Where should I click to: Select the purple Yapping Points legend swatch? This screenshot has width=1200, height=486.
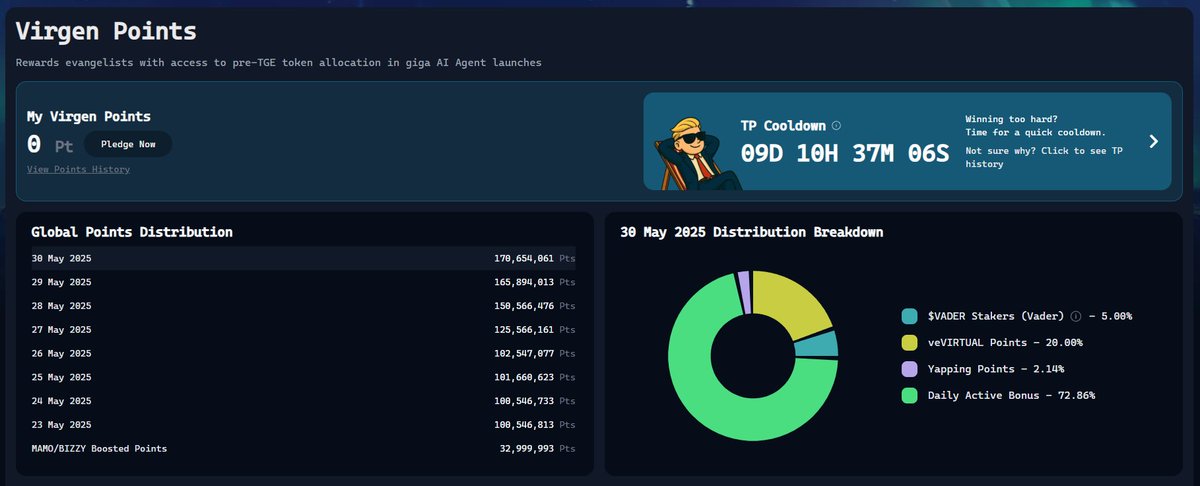[x=909, y=369]
